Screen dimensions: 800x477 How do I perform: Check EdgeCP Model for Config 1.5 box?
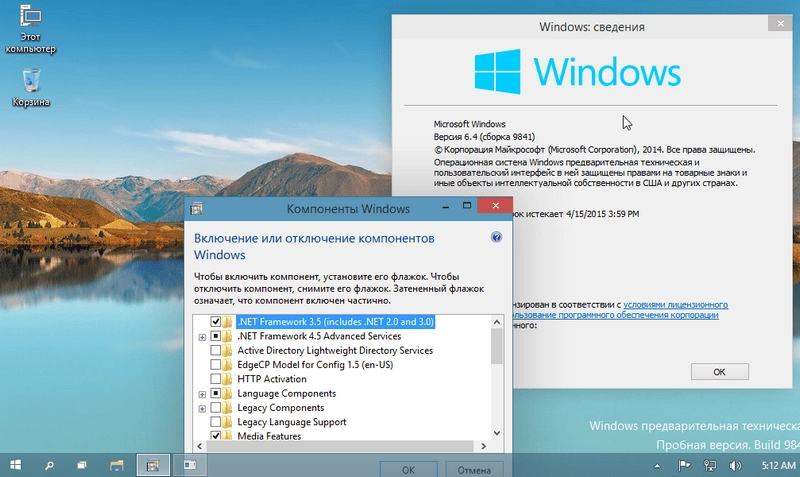(215, 365)
